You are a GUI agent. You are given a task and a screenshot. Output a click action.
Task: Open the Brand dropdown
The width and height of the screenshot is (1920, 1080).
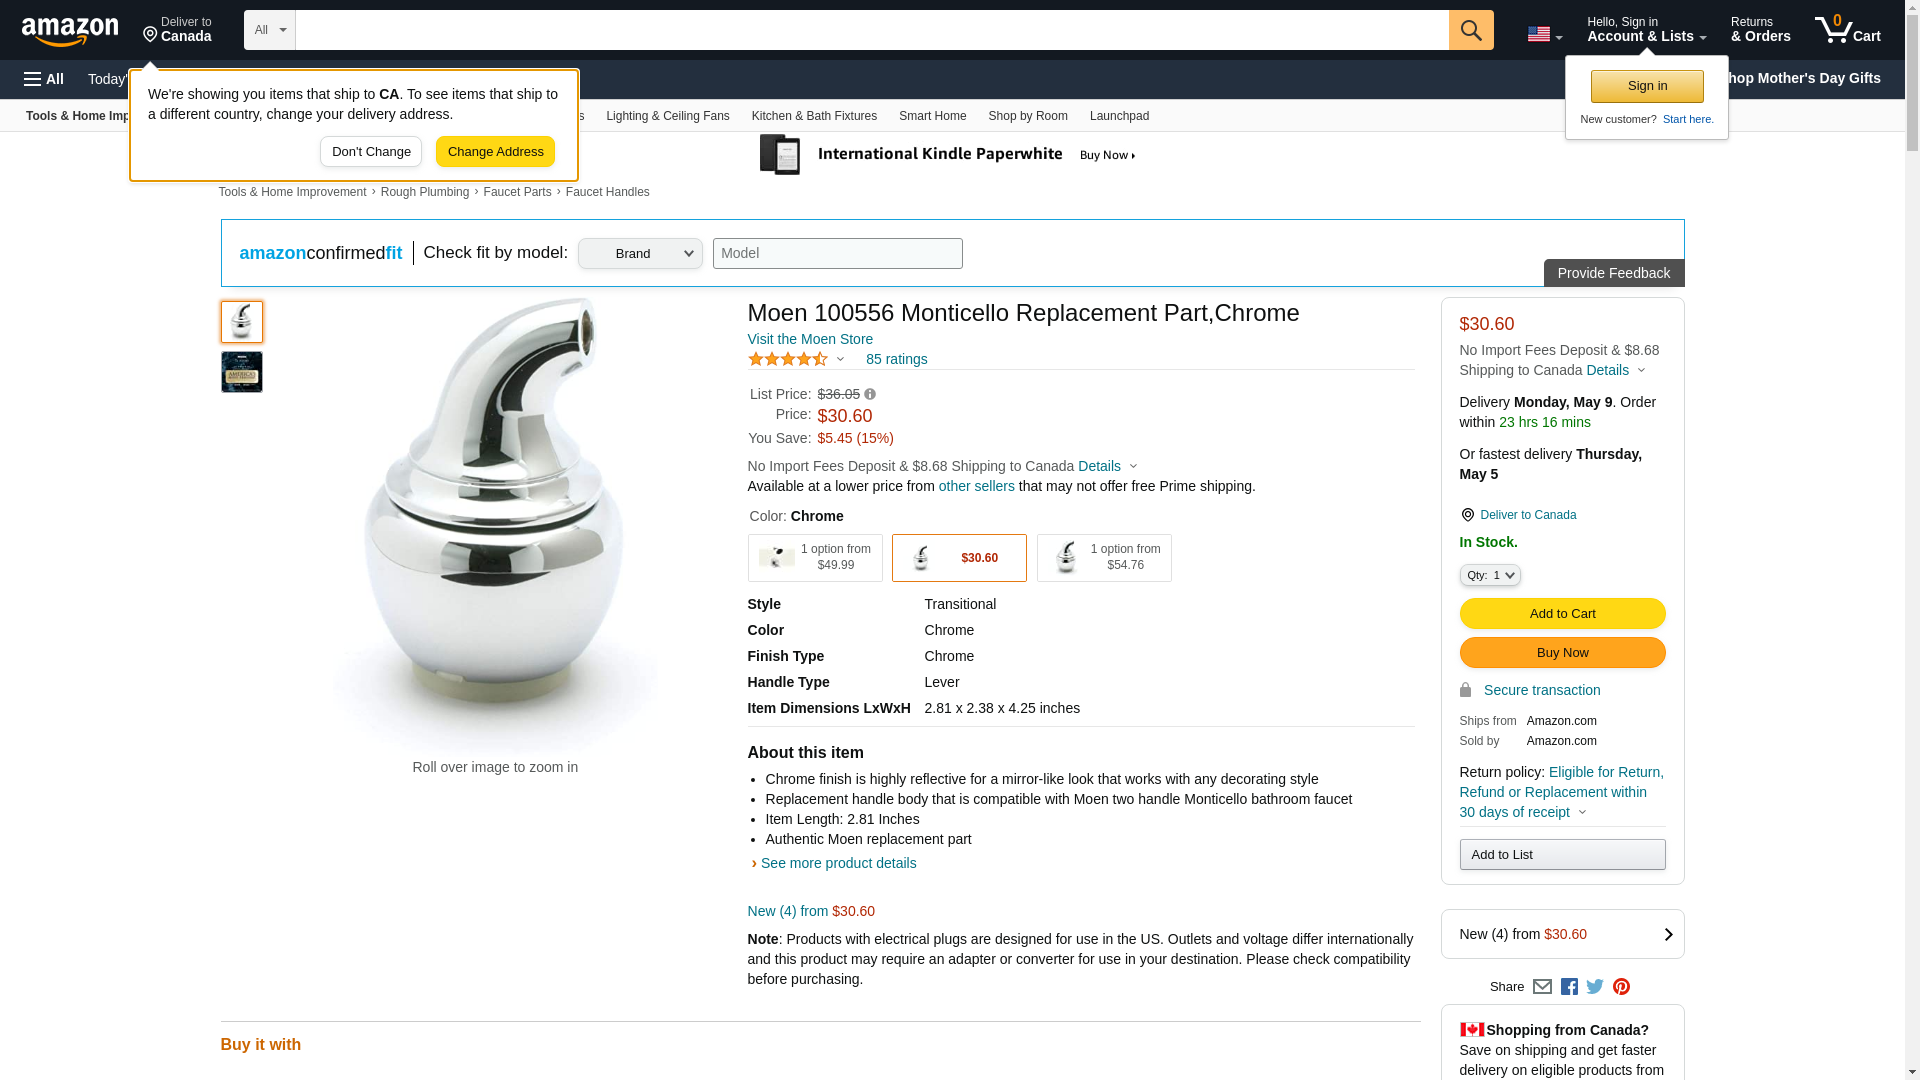[640, 254]
